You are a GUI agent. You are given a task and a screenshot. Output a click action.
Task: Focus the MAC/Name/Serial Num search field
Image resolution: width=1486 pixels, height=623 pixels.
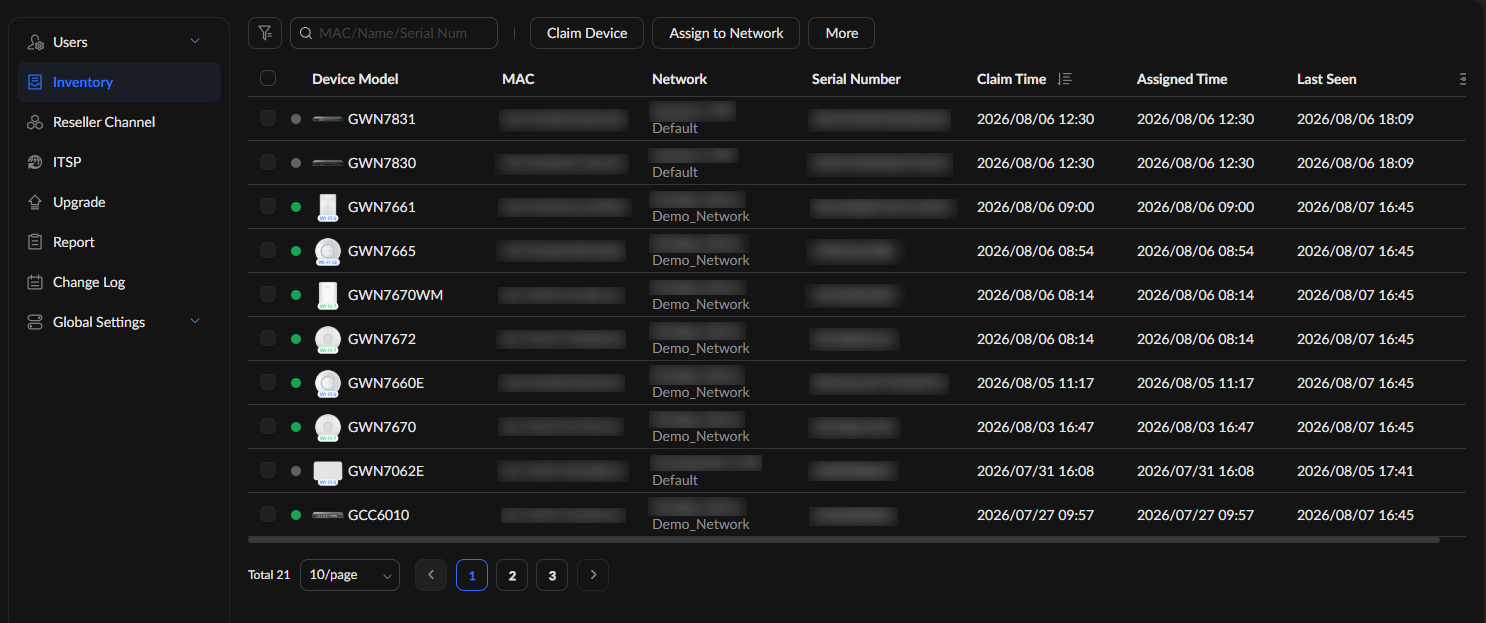point(394,33)
